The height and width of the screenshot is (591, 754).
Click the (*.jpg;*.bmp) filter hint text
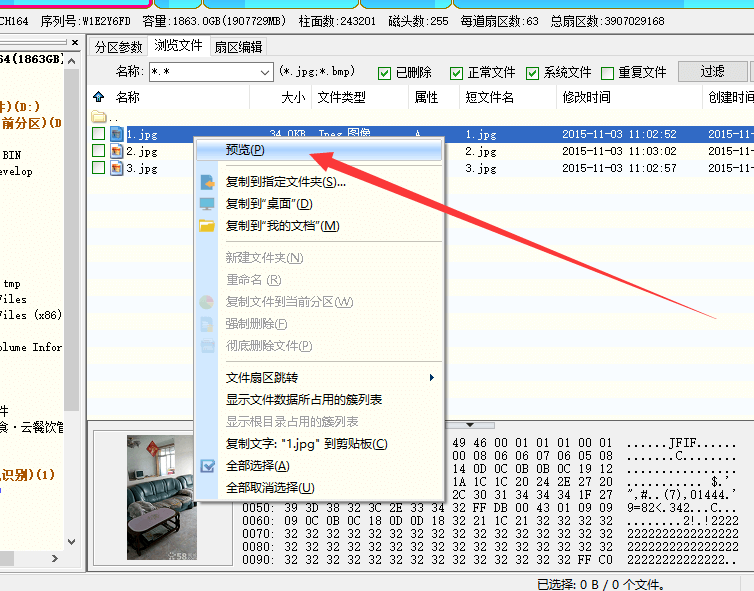pos(317,72)
